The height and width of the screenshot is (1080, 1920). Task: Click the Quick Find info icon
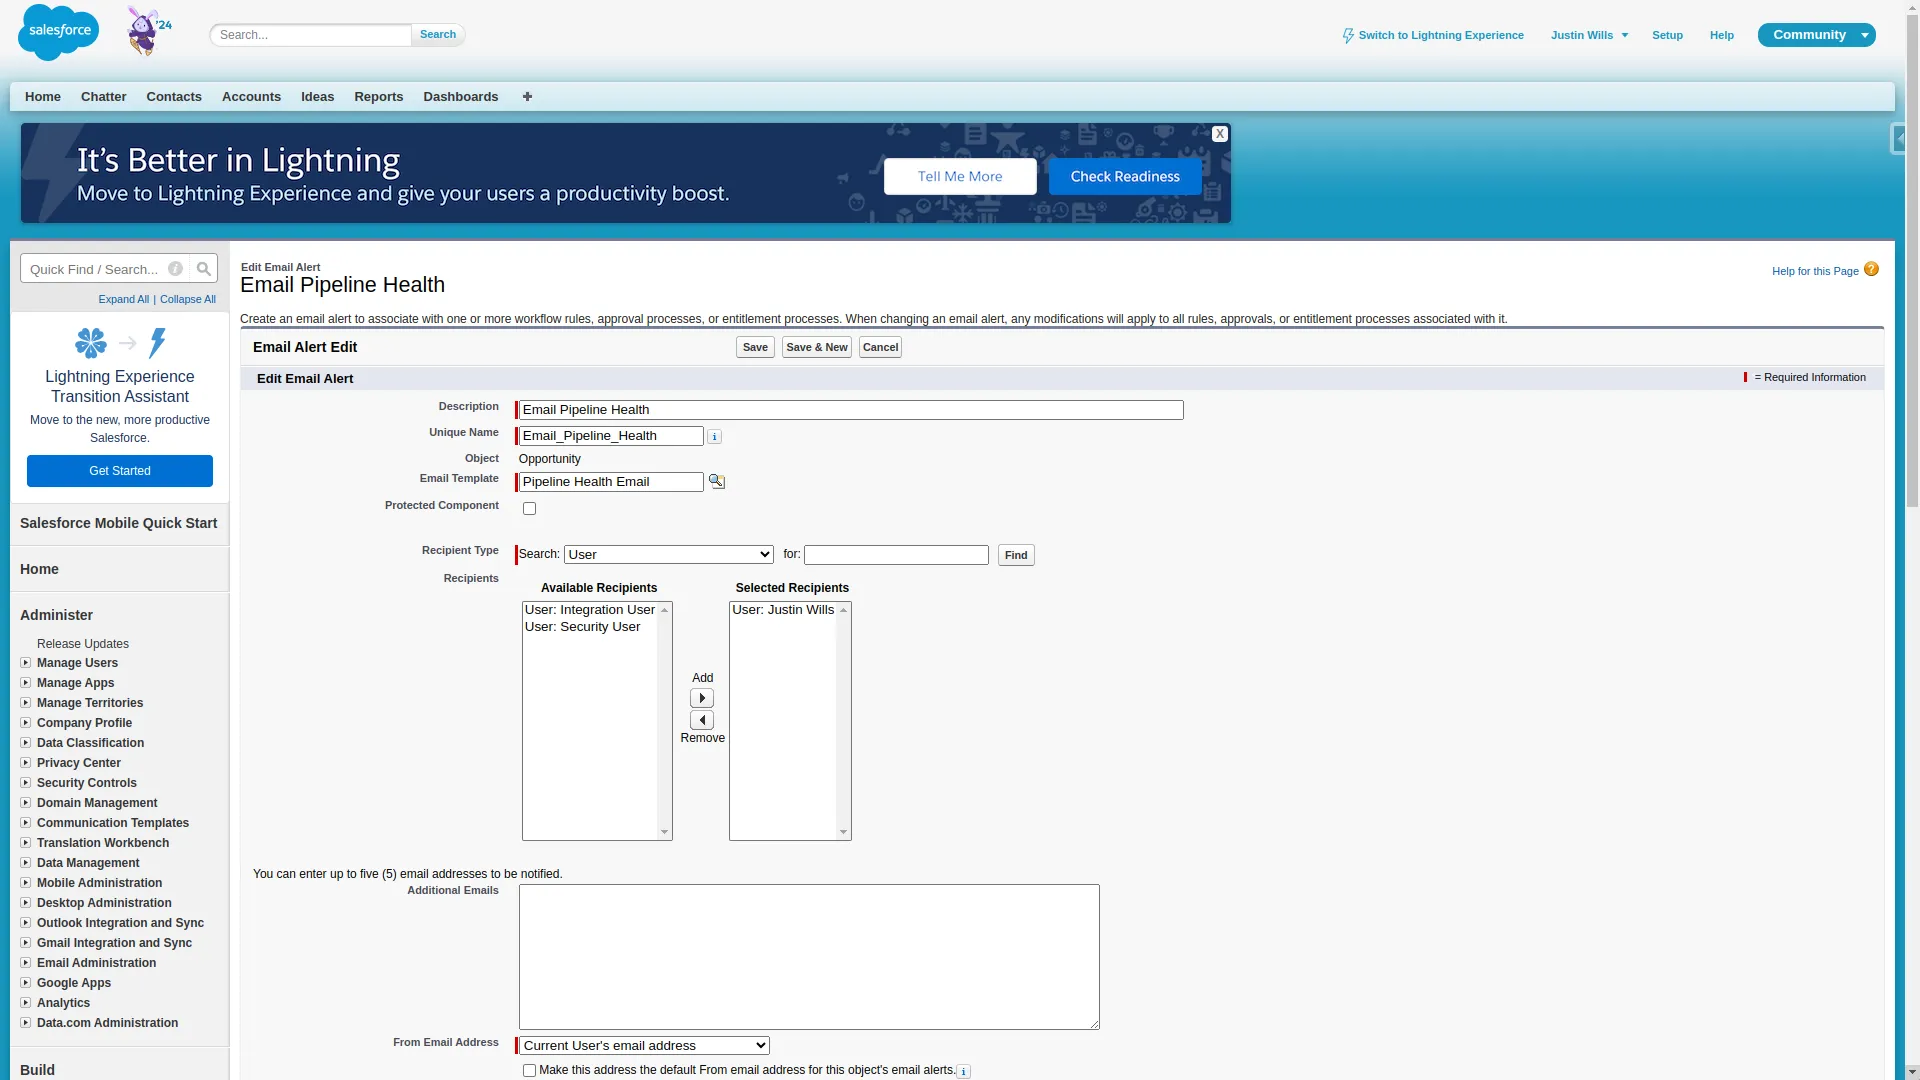[175, 269]
